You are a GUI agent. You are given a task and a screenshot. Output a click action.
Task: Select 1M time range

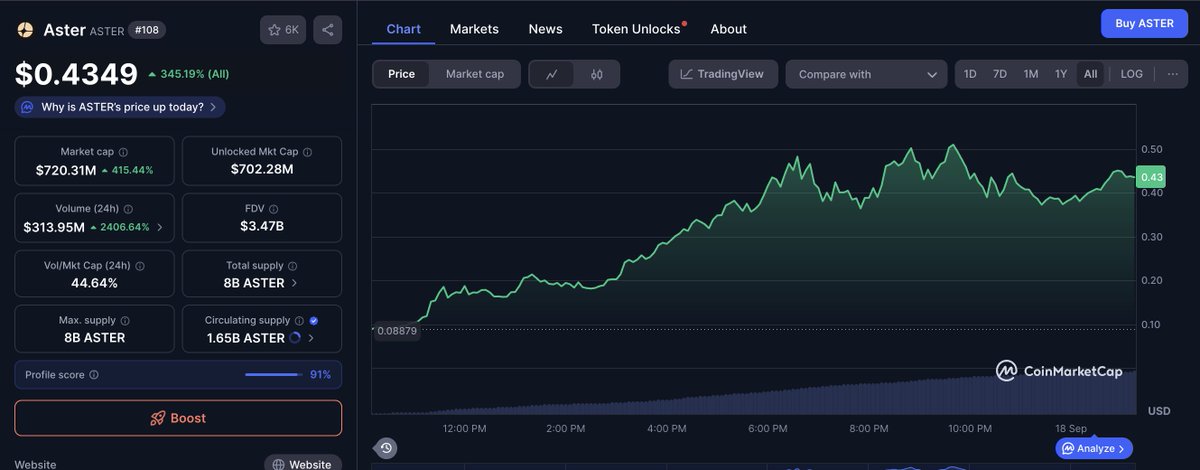(1031, 74)
